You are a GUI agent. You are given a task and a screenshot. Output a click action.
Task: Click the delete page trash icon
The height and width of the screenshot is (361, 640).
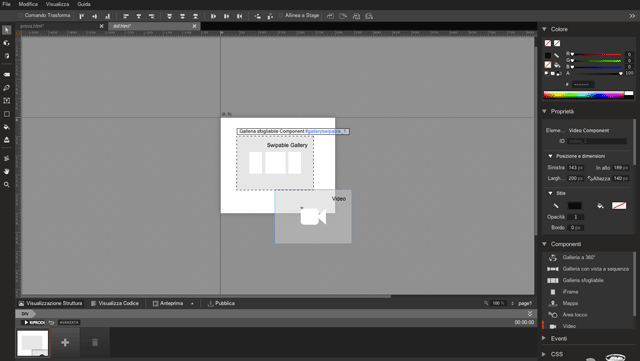(x=95, y=342)
